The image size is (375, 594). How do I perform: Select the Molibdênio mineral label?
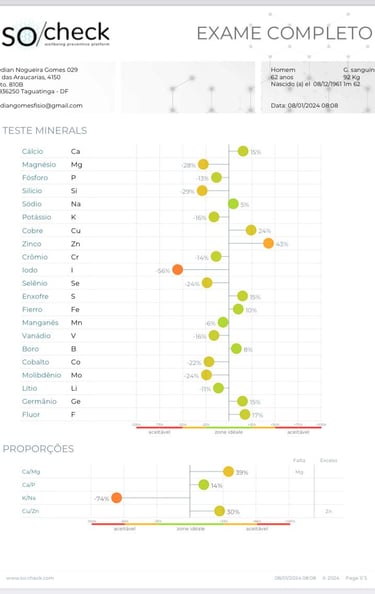click(42, 375)
